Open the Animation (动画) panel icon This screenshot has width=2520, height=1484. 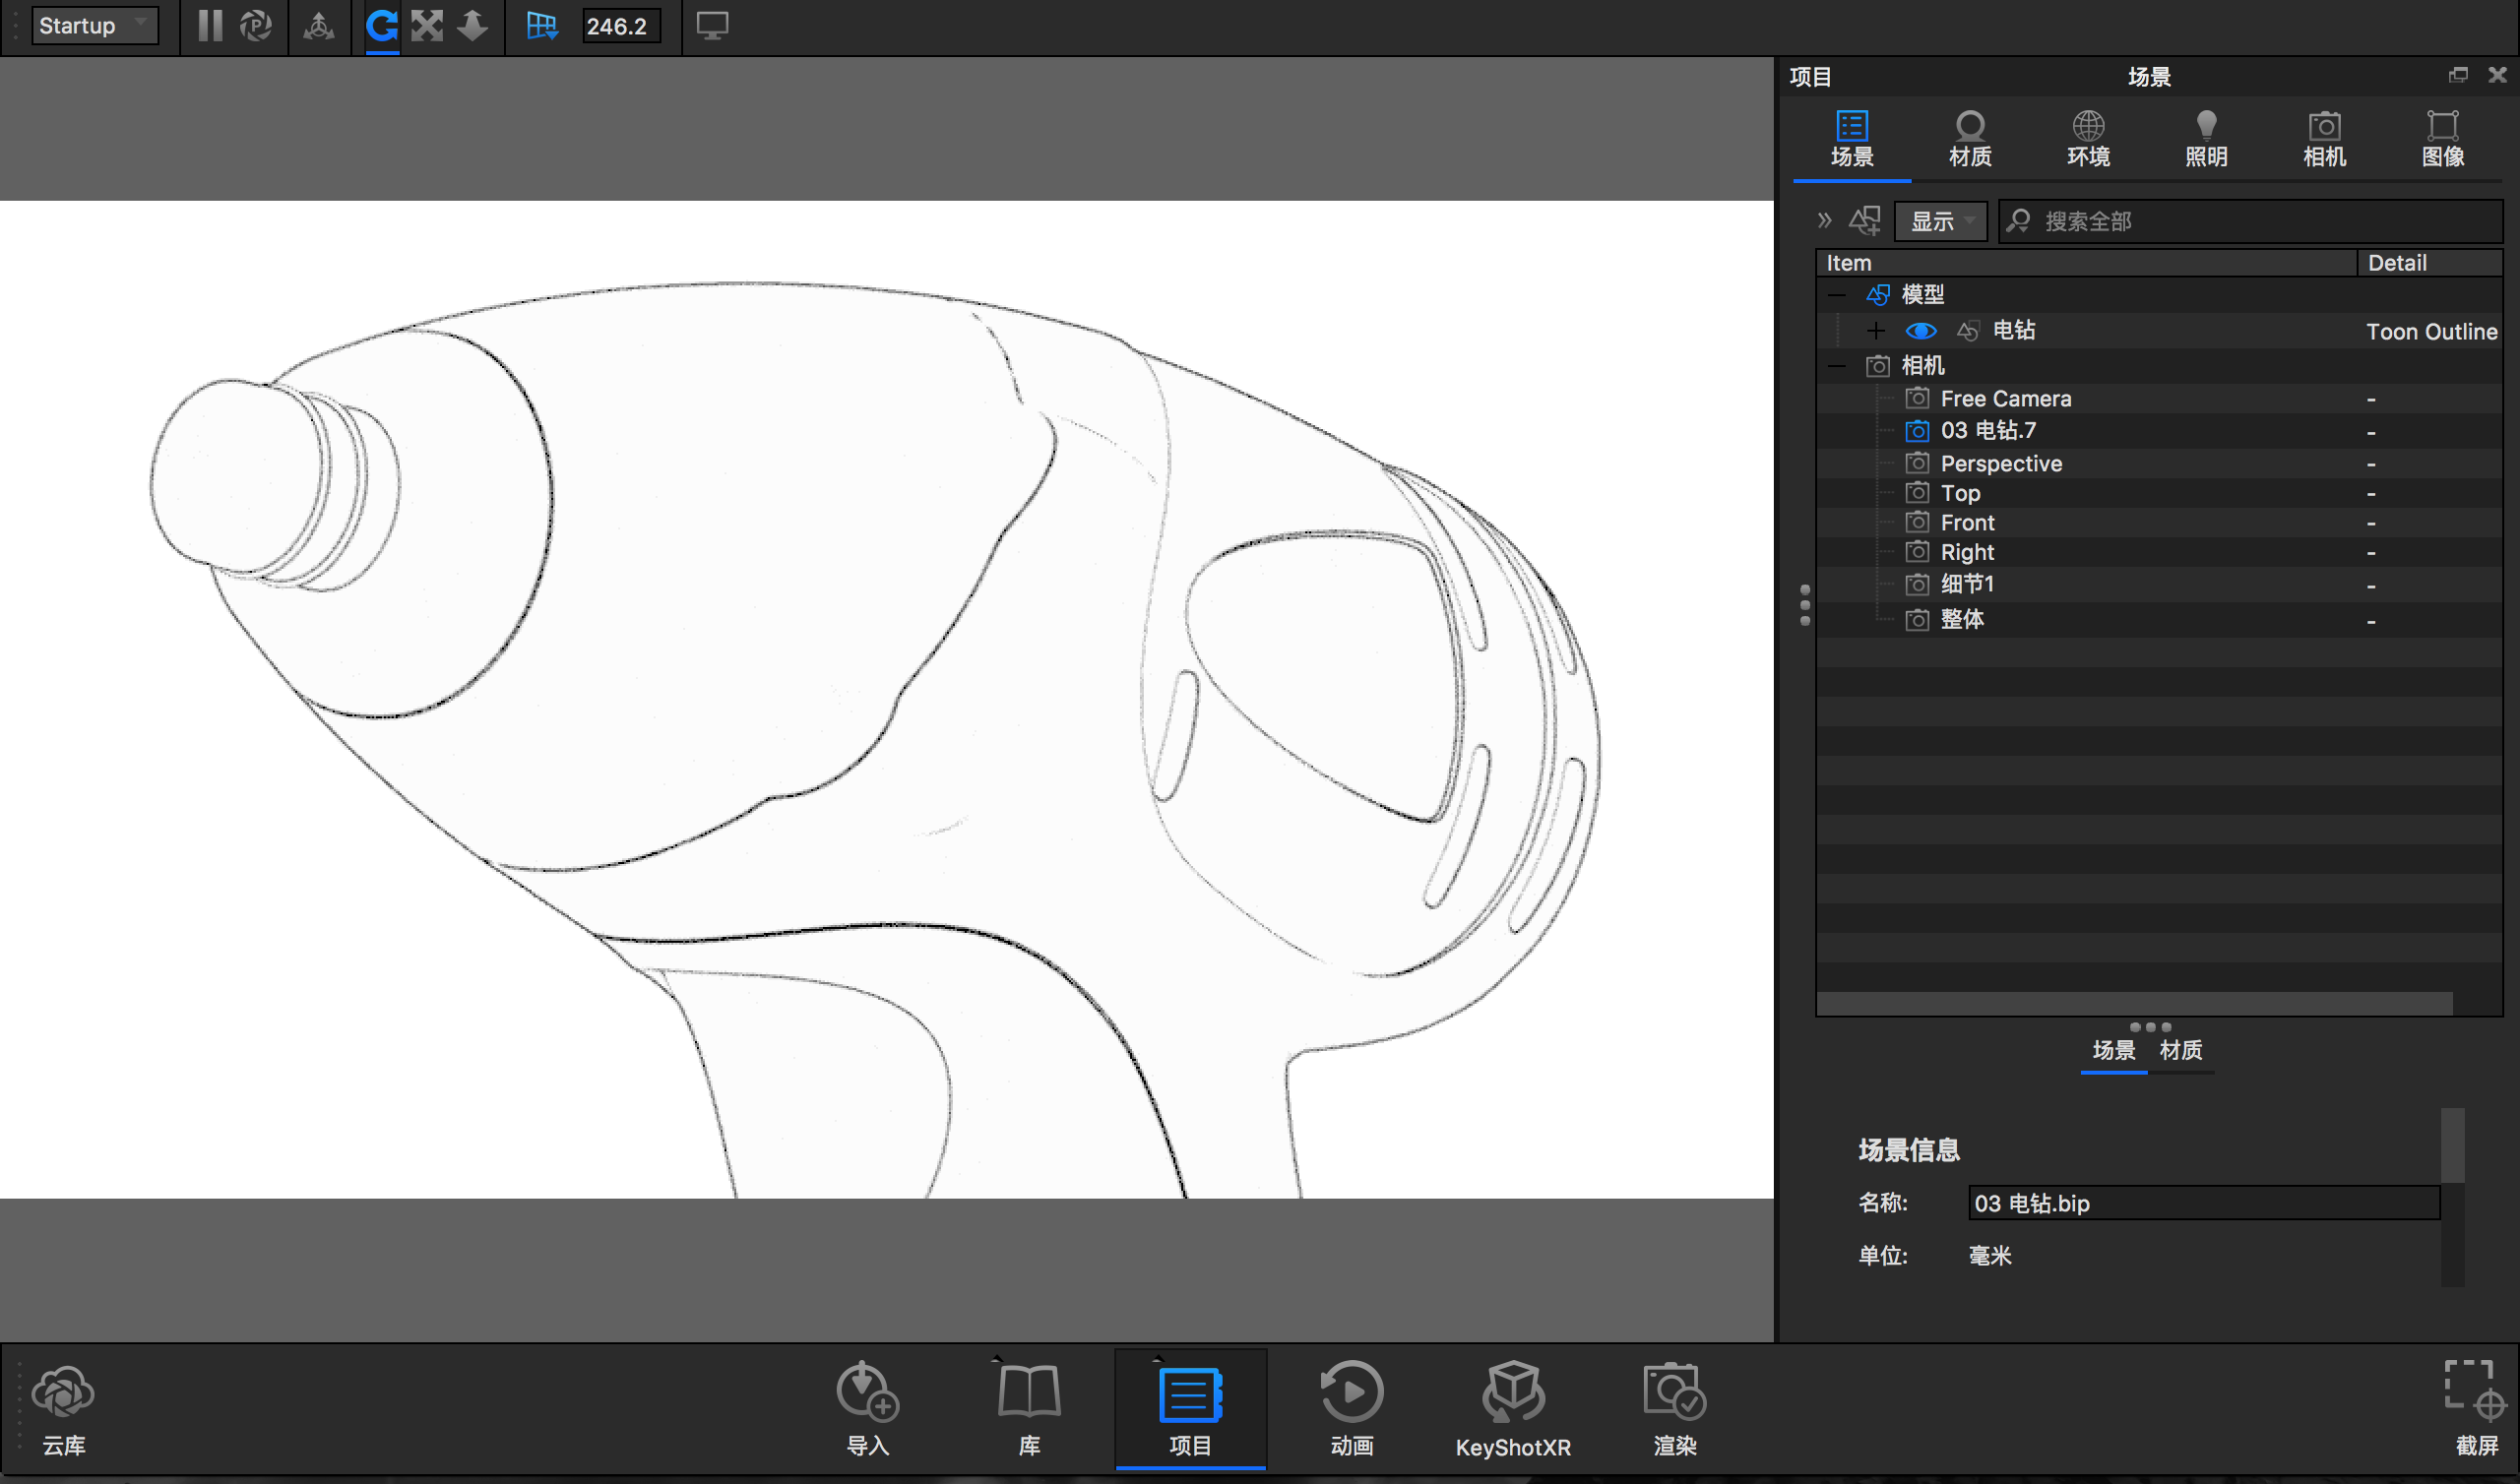pyautogui.click(x=1351, y=1393)
